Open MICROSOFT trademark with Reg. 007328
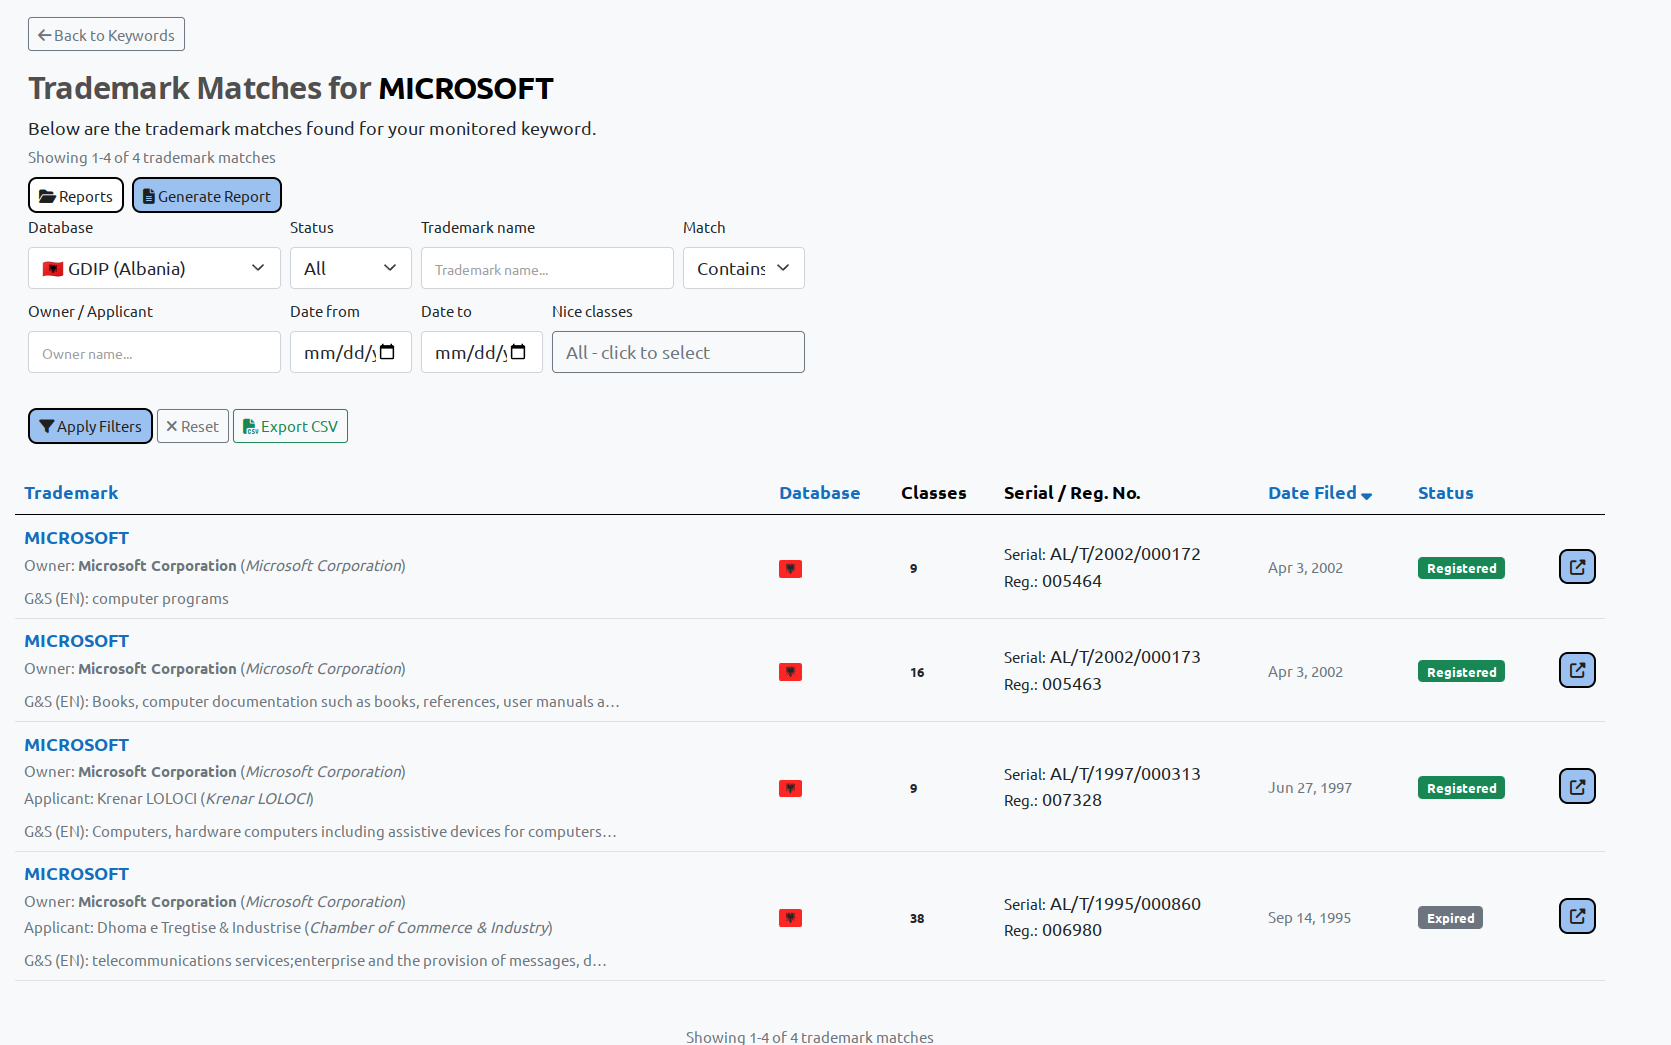This screenshot has width=1671, height=1045. pos(76,745)
